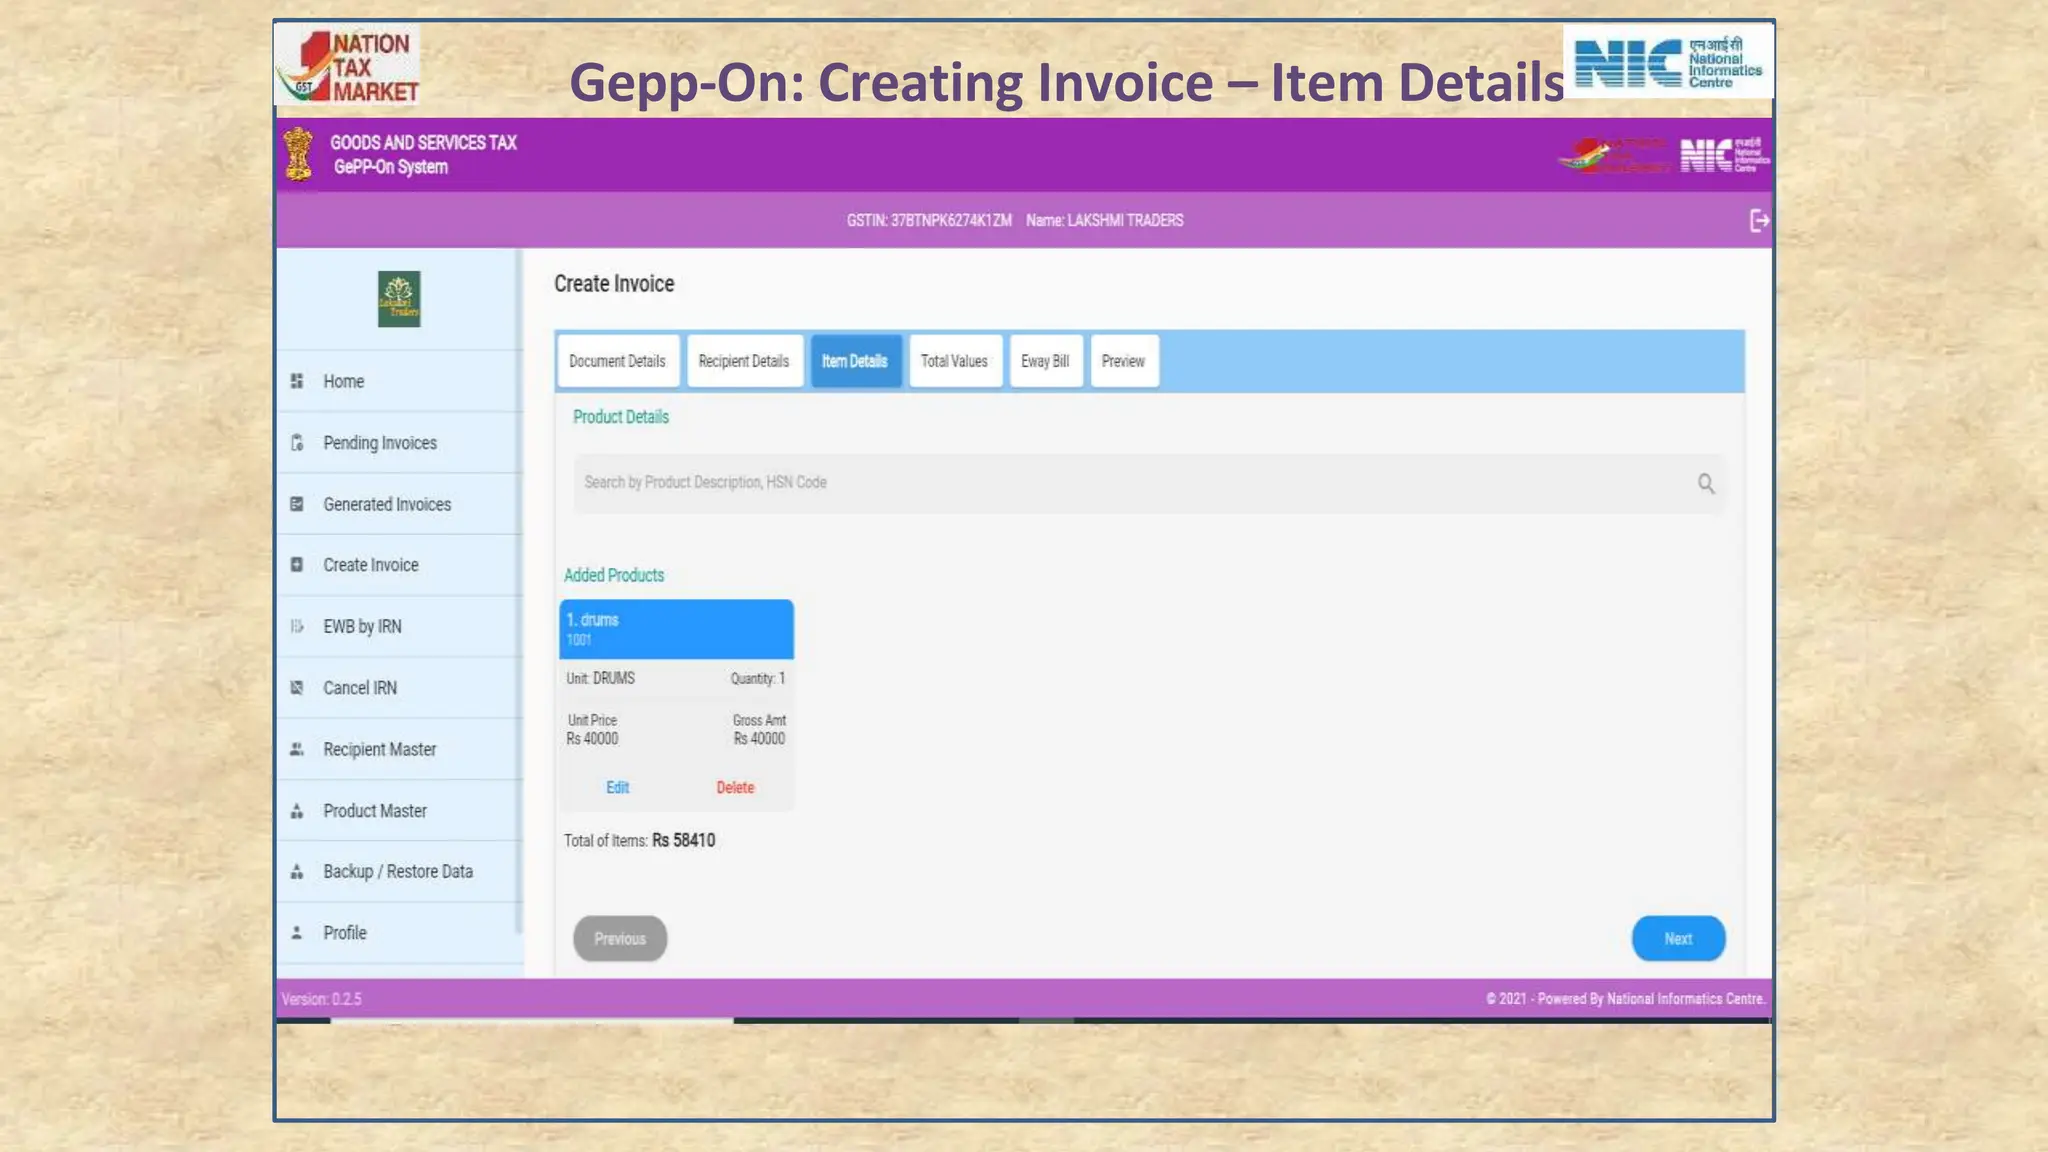Open Backup / Restore Data
The width and height of the screenshot is (2048, 1152).
(x=399, y=872)
